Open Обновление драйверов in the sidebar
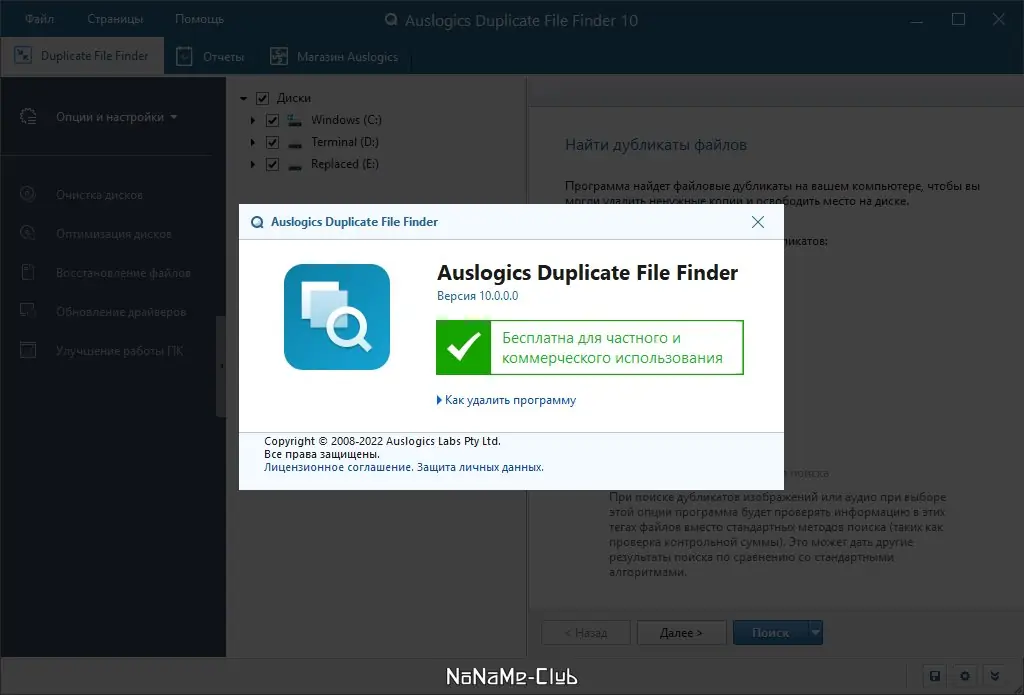This screenshot has height=695, width=1024. point(121,312)
